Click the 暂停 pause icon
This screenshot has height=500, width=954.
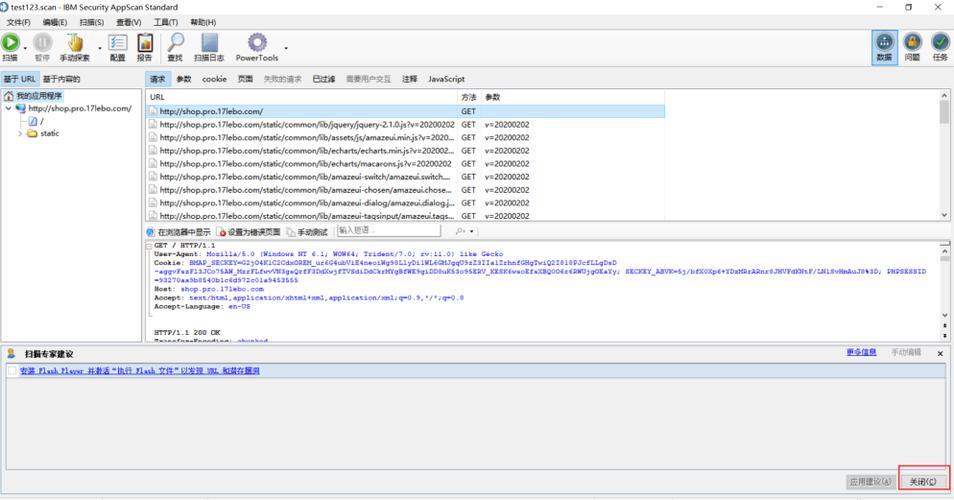coord(42,43)
